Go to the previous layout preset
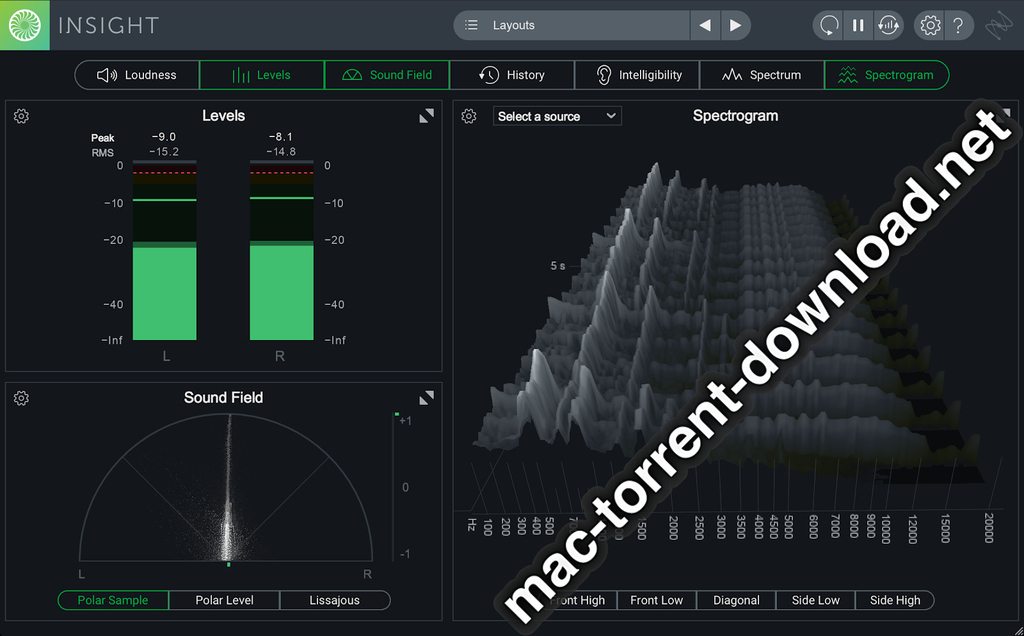The image size is (1024, 636). (x=705, y=26)
